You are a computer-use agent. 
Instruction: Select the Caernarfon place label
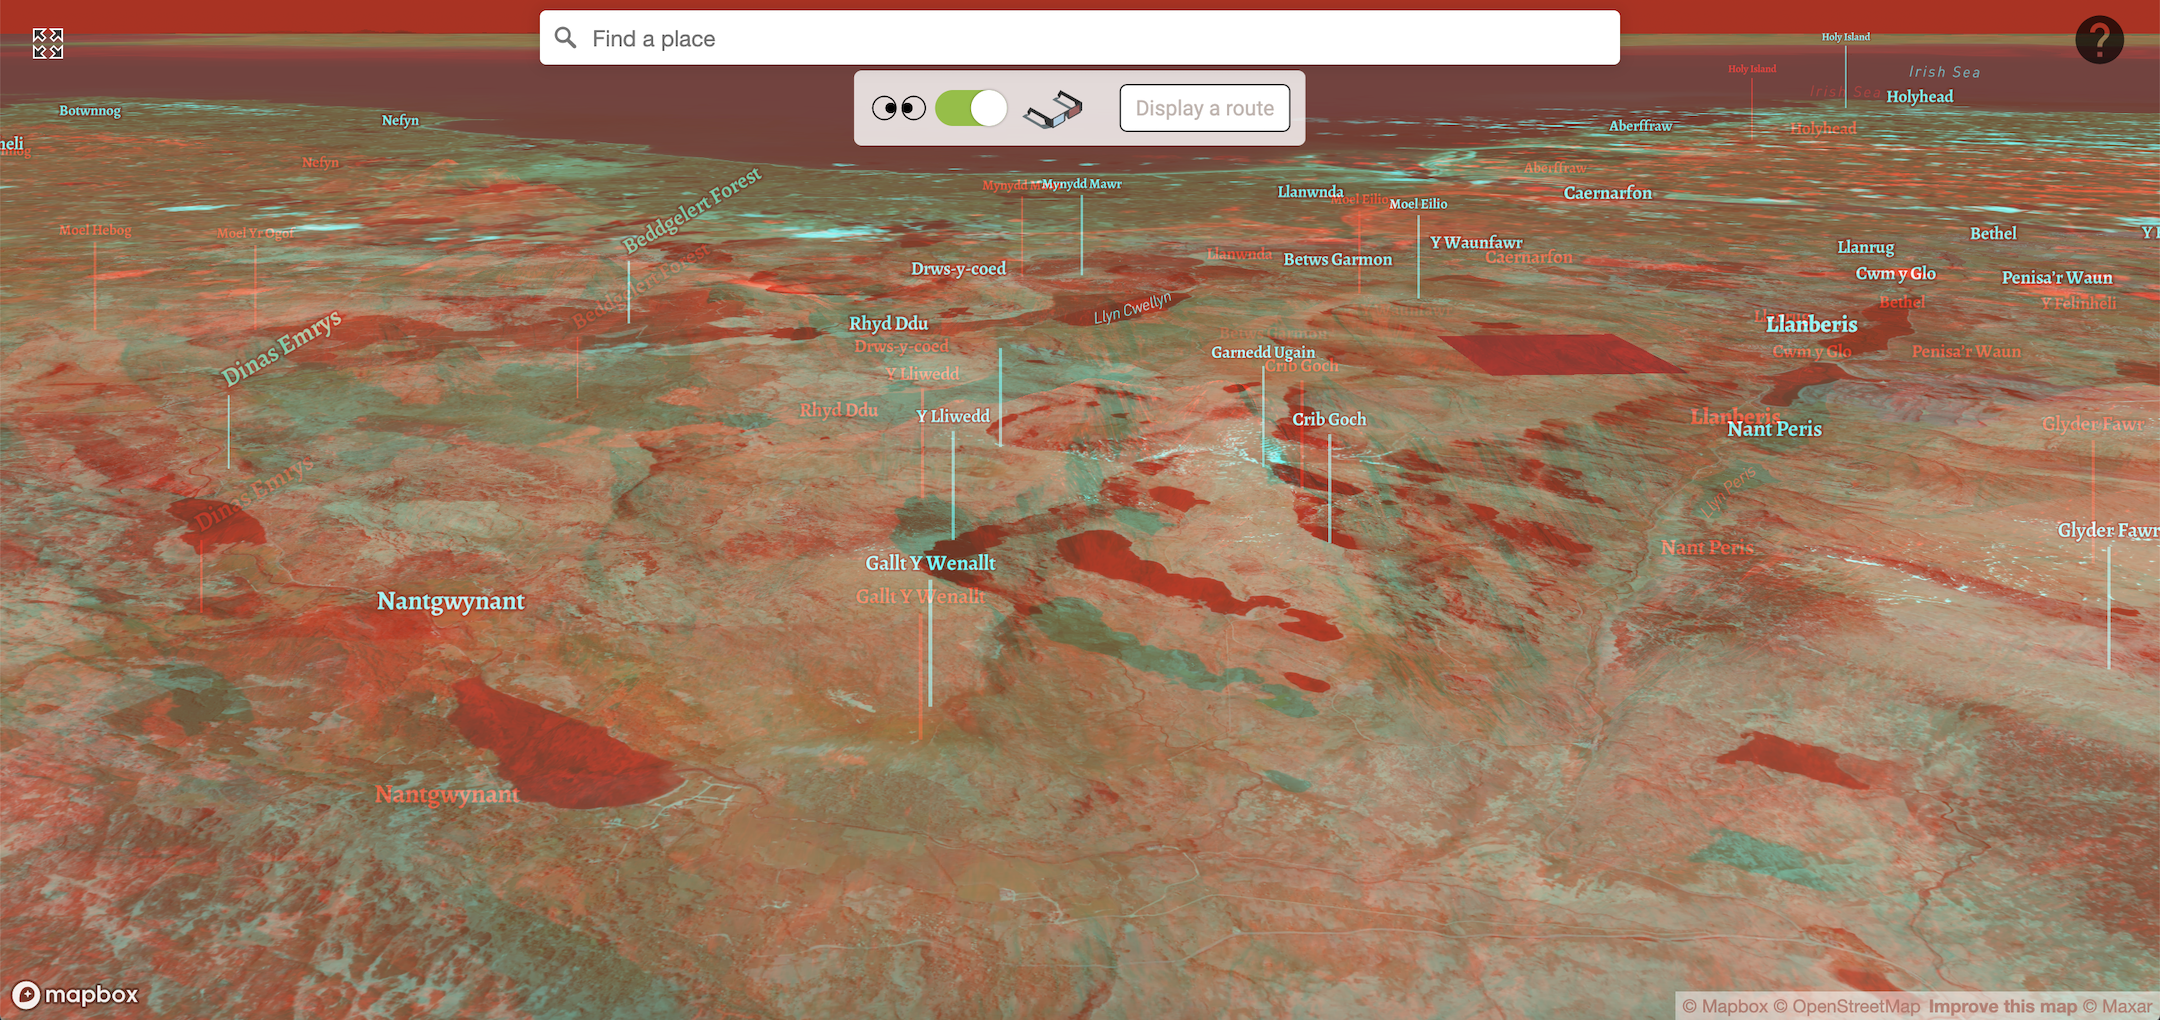1608,193
